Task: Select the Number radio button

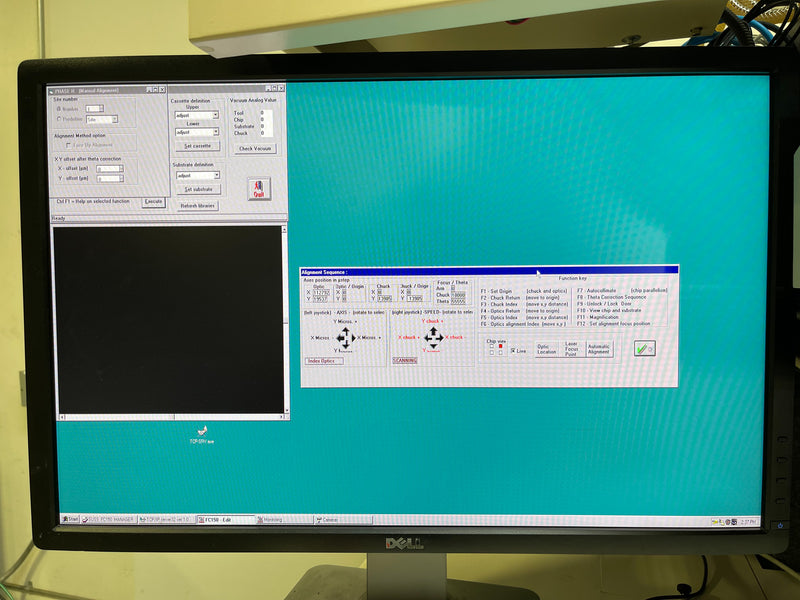Action: 59,109
